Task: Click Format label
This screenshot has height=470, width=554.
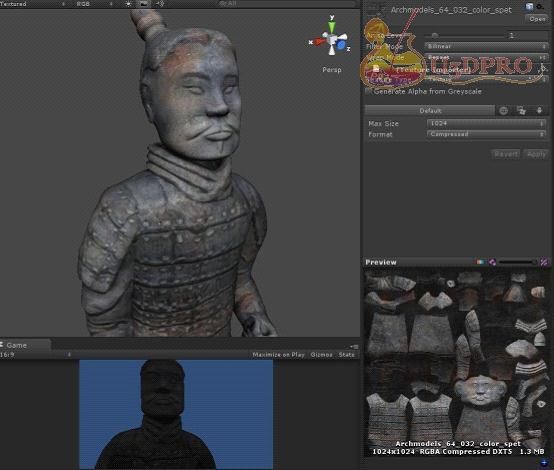Action: [380, 134]
